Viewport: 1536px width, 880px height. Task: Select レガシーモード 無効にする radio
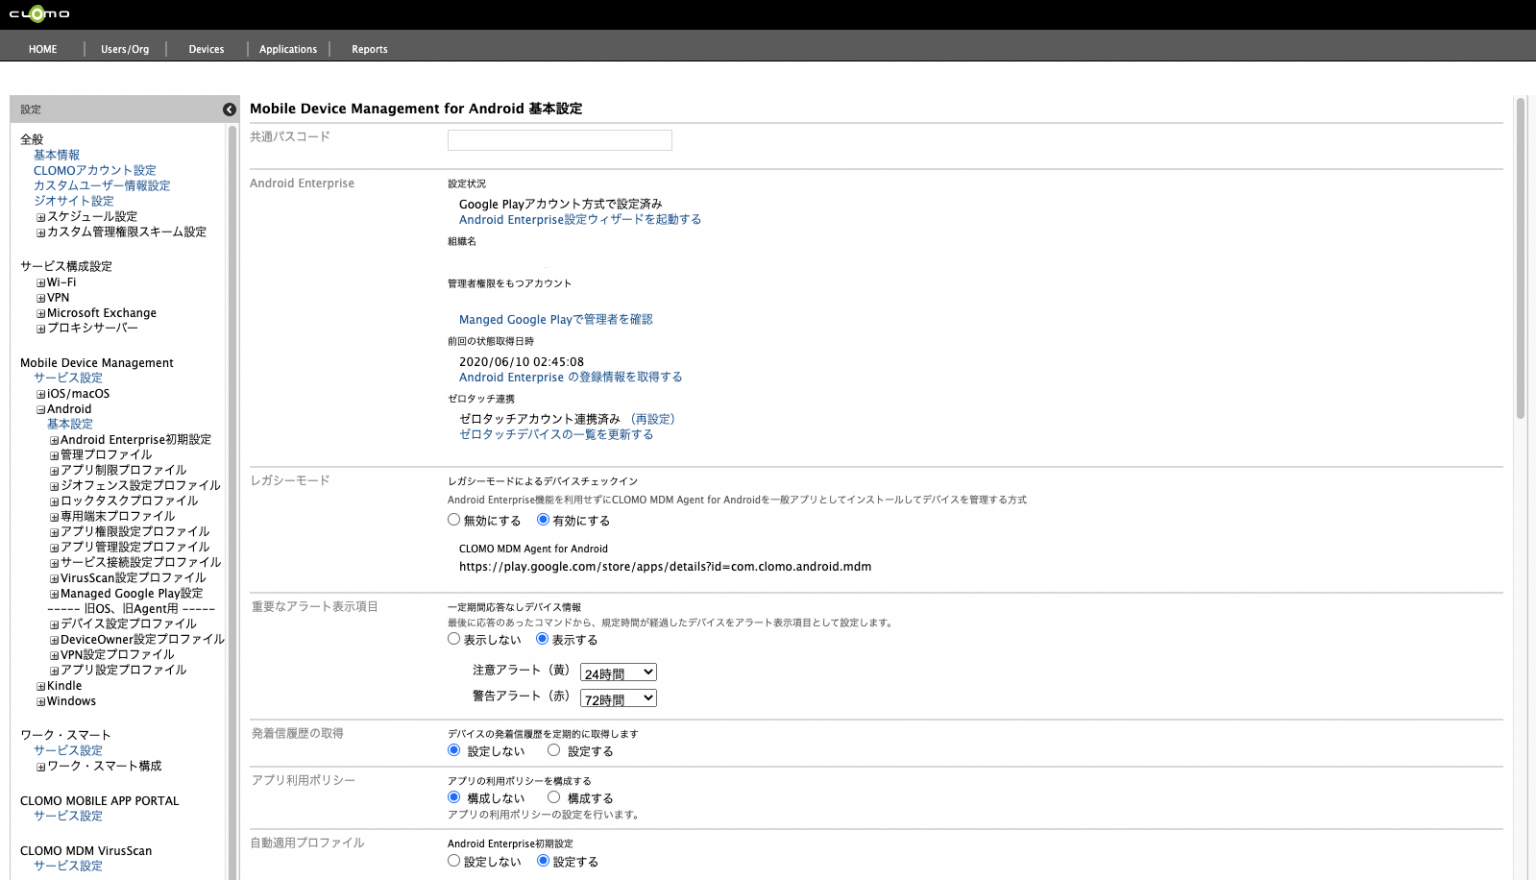454,520
